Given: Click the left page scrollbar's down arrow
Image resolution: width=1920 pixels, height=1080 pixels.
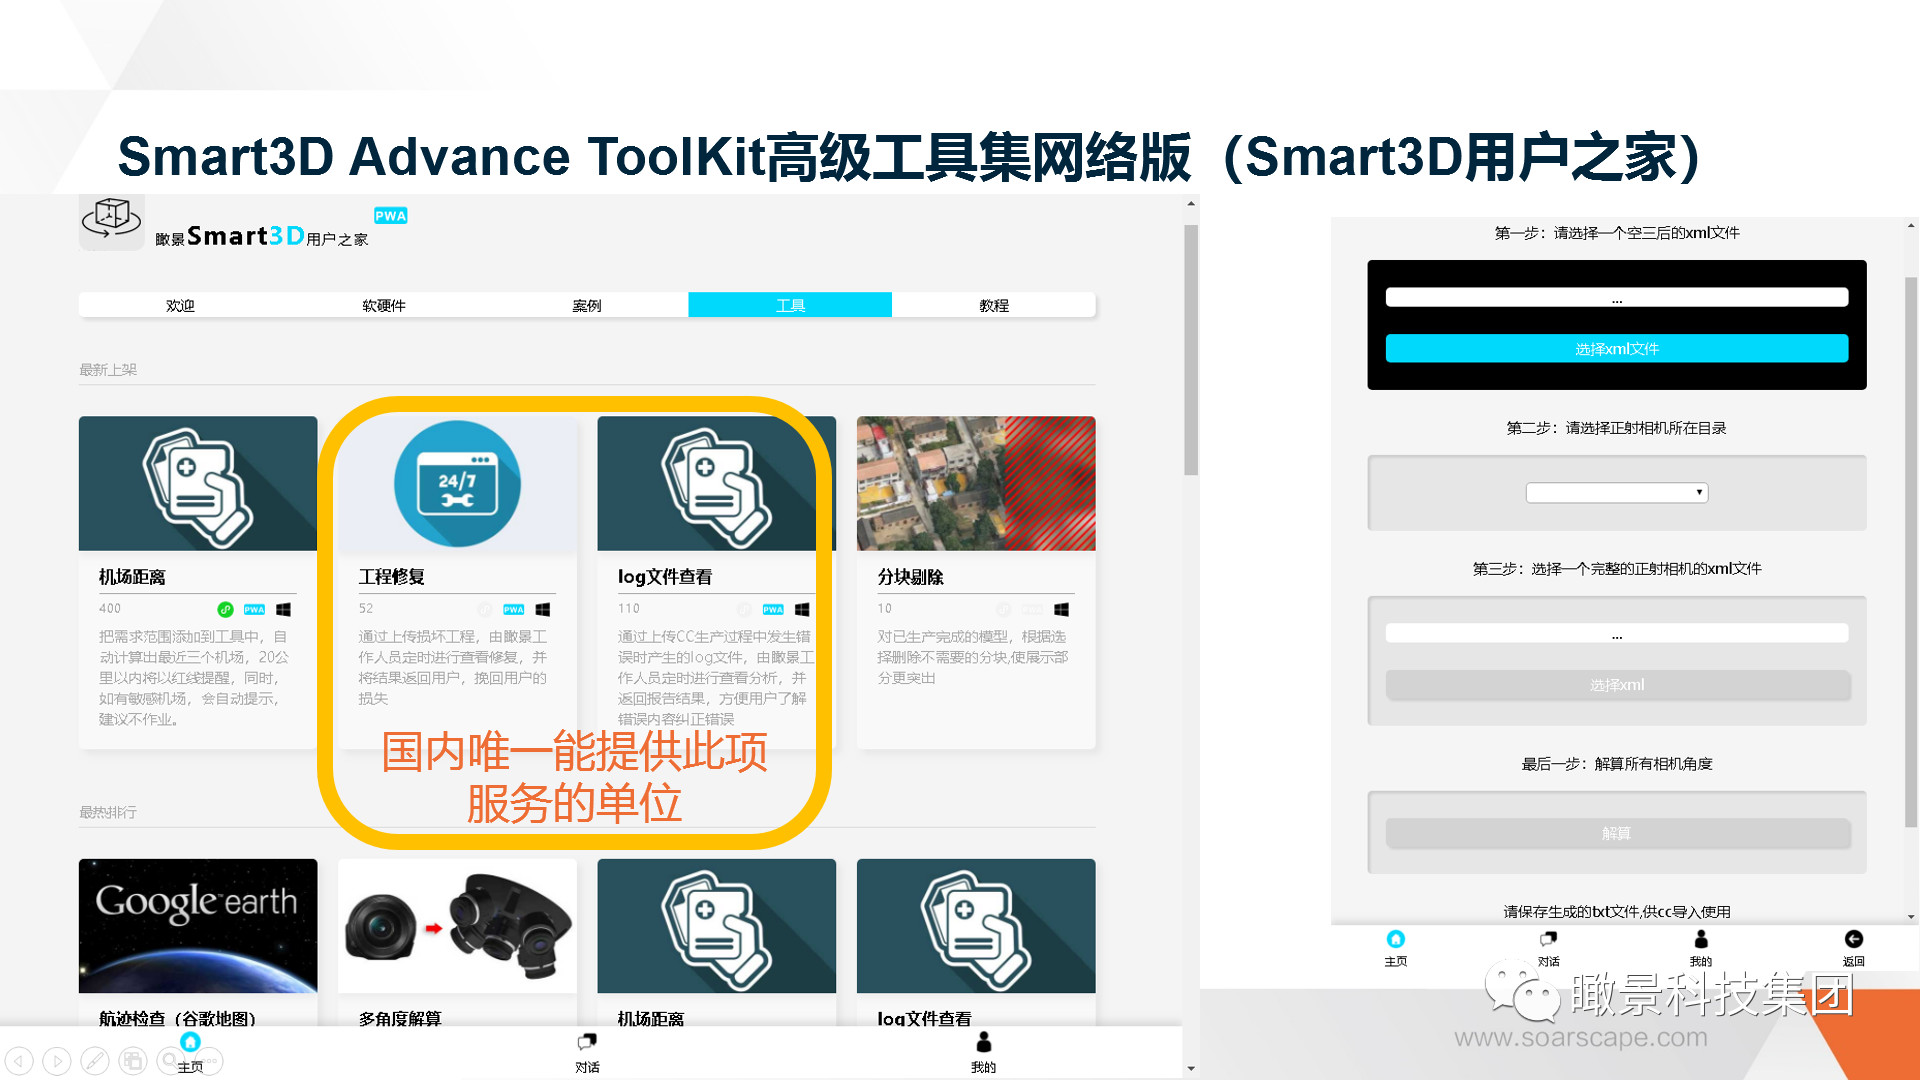Looking at the screenshot, I should [x=1190, y=1068].
